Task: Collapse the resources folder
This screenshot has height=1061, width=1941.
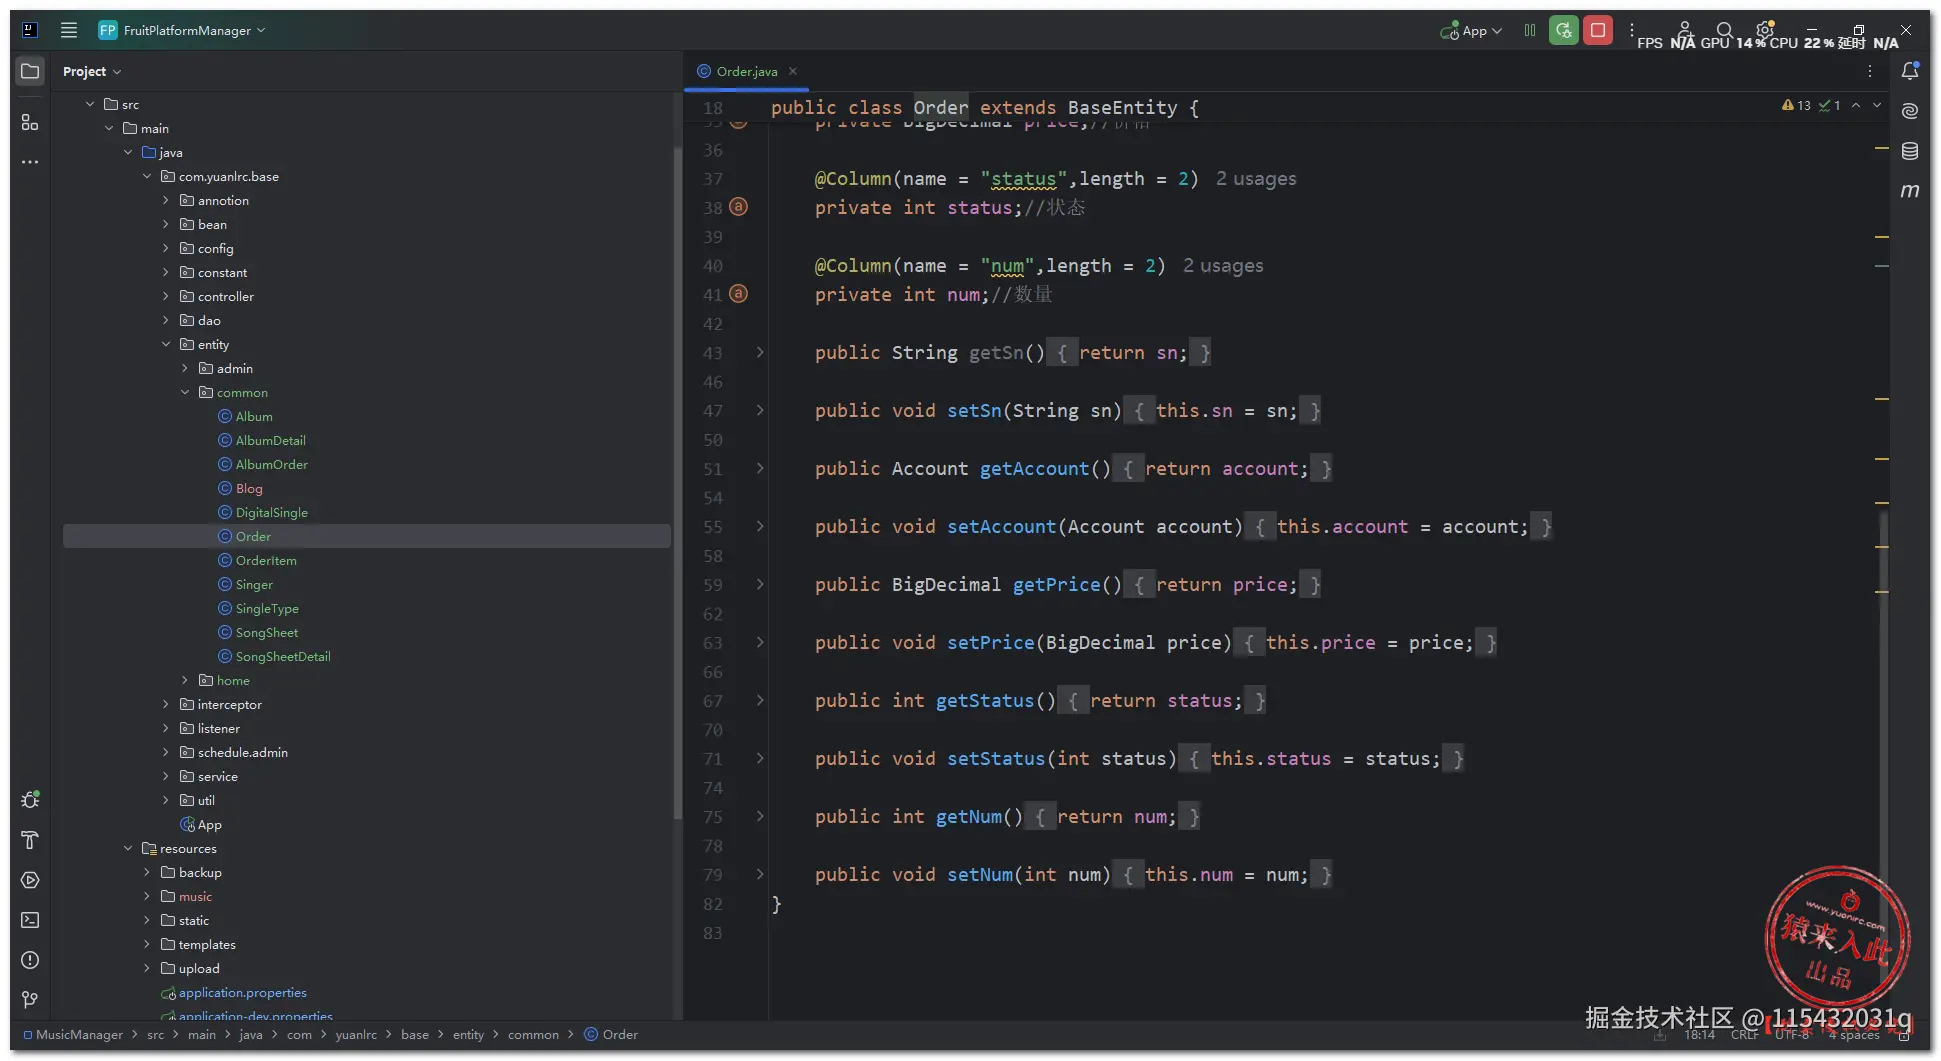Action: pyautogui.click(x=128, y=848)
